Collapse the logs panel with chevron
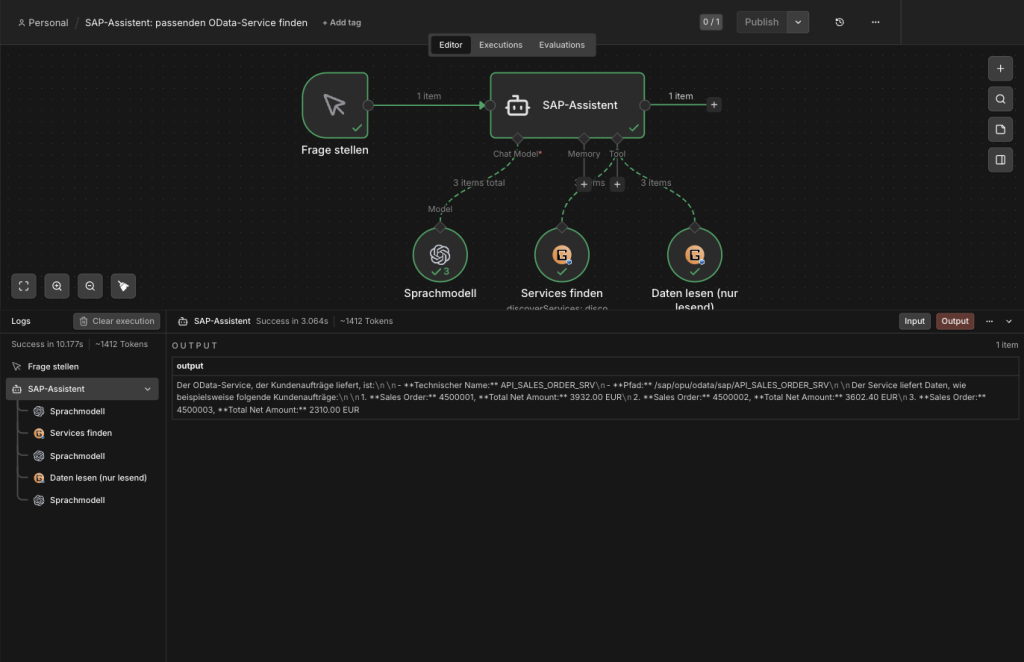 [x=1009, y=321]
